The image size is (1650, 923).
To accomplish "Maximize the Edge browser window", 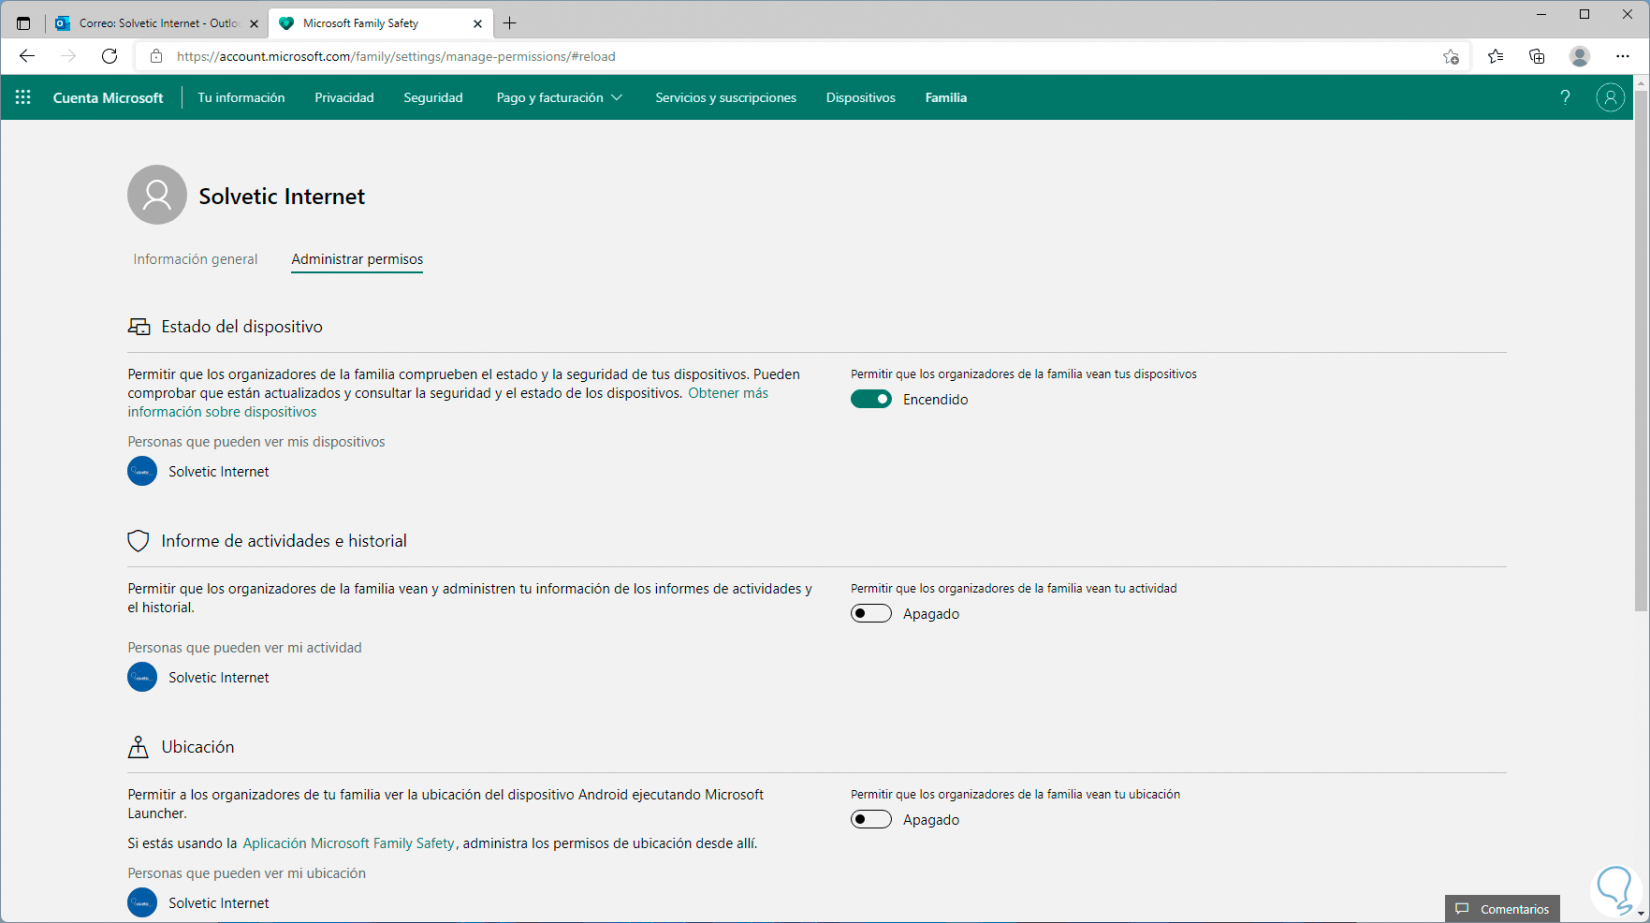I will [1585, 14].
